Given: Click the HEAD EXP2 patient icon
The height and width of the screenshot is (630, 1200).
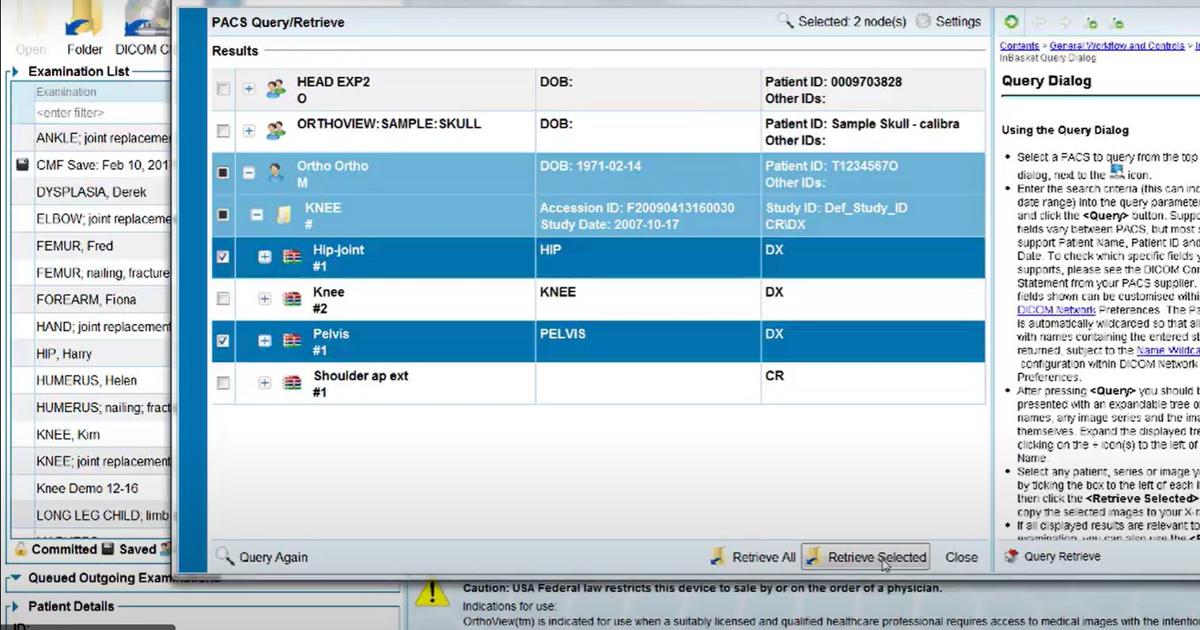Looking at the screenshot, I should pyautogui.click(x=275, y=90).
